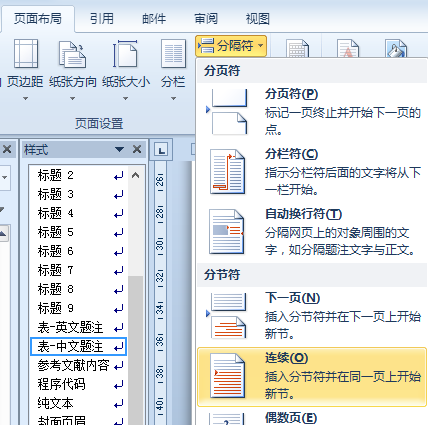Click the styles list scroll up arrow
The width and height of the screenshot is (428, 425).
135,175
